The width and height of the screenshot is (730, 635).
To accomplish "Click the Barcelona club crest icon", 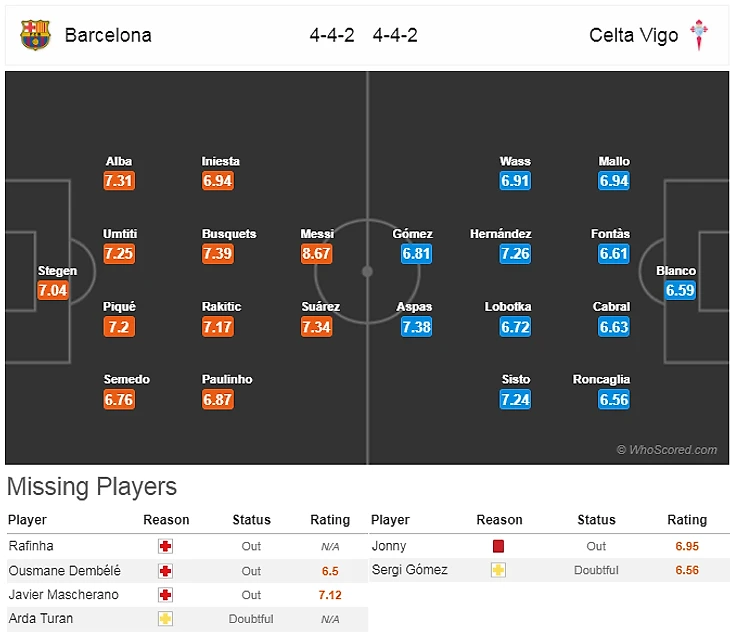I will point(35,35).
